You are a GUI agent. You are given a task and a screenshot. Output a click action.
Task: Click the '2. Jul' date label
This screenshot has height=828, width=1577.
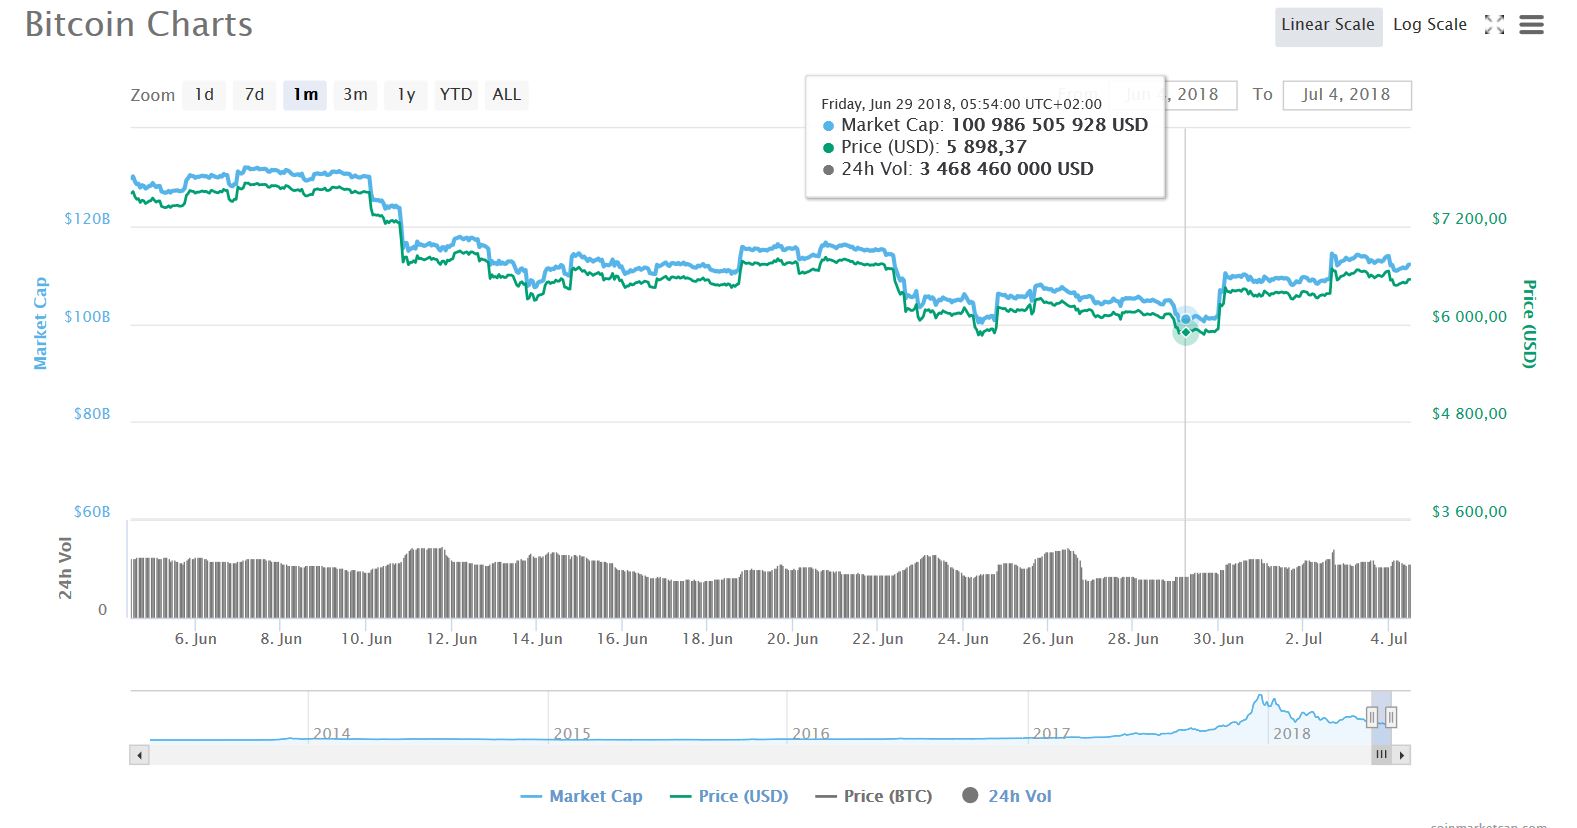coord(1304,639)
